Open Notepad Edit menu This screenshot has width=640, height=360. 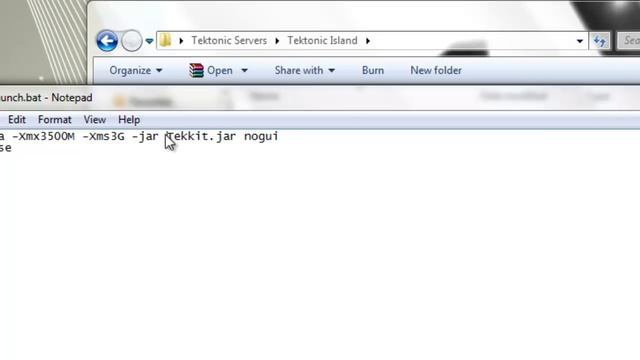click(x=17, y=120)
